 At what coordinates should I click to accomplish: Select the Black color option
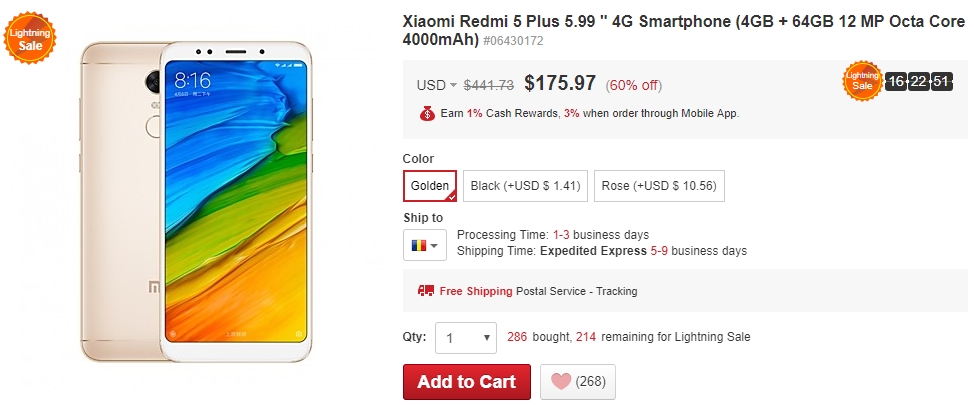coord(525,186)
